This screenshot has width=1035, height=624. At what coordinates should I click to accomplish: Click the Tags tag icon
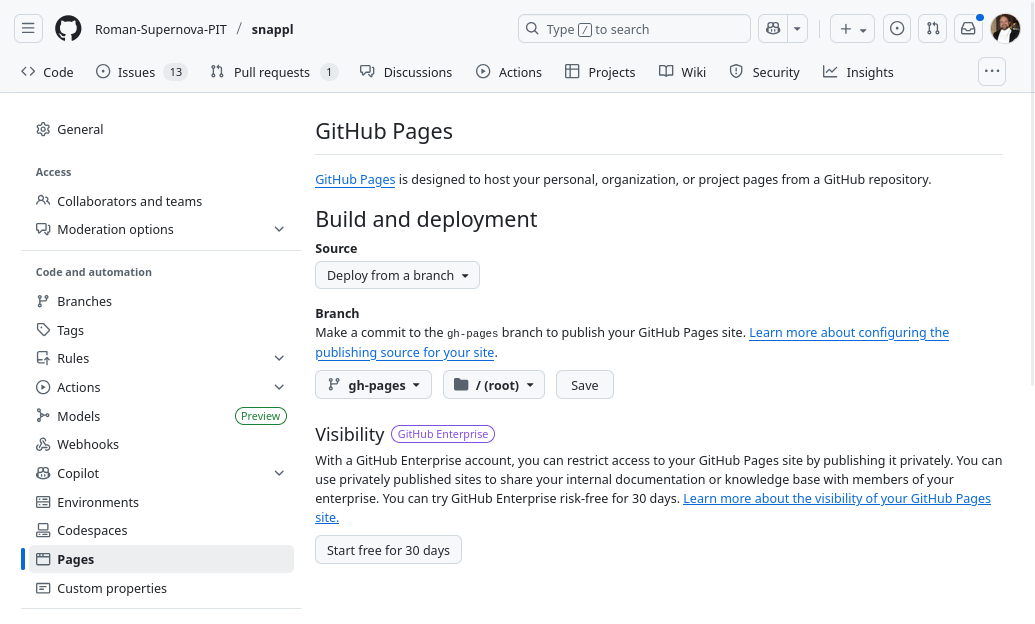pos(43,329)
